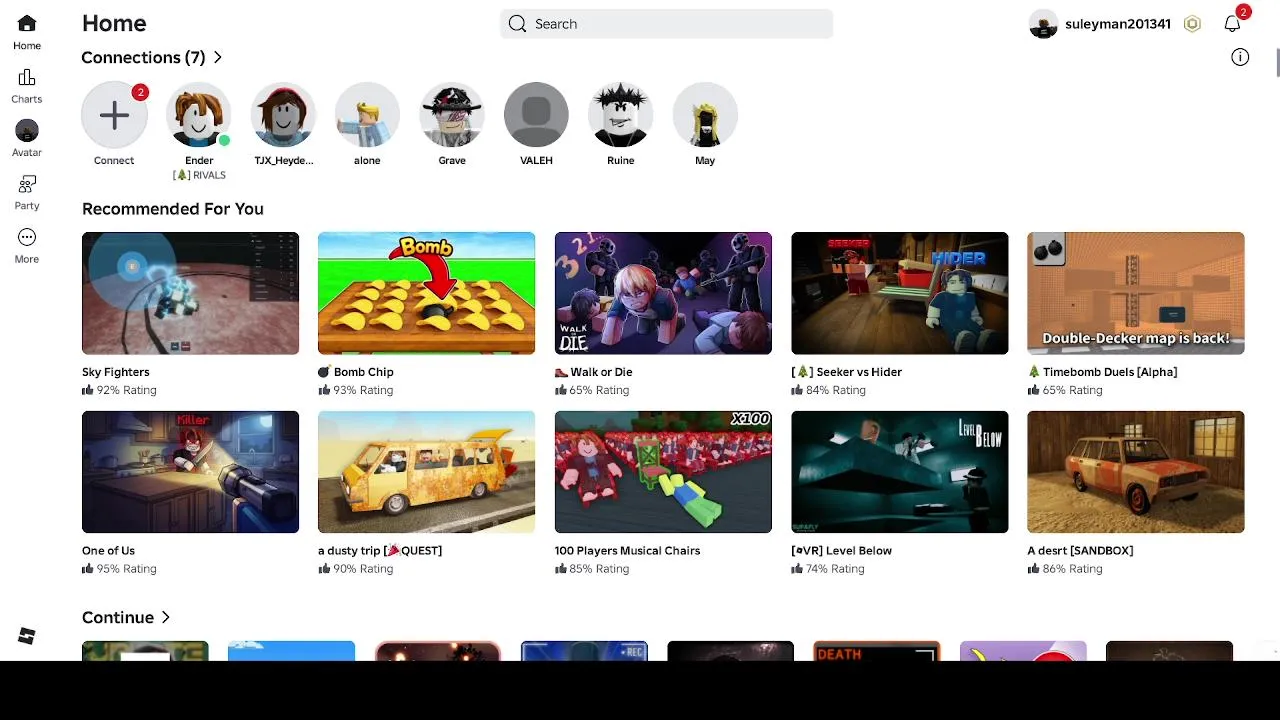Viewport: 1280px width, 720px height.
Task: Click the Seeker vs Hider game thumbnail
Action: [x=899, y=293]
